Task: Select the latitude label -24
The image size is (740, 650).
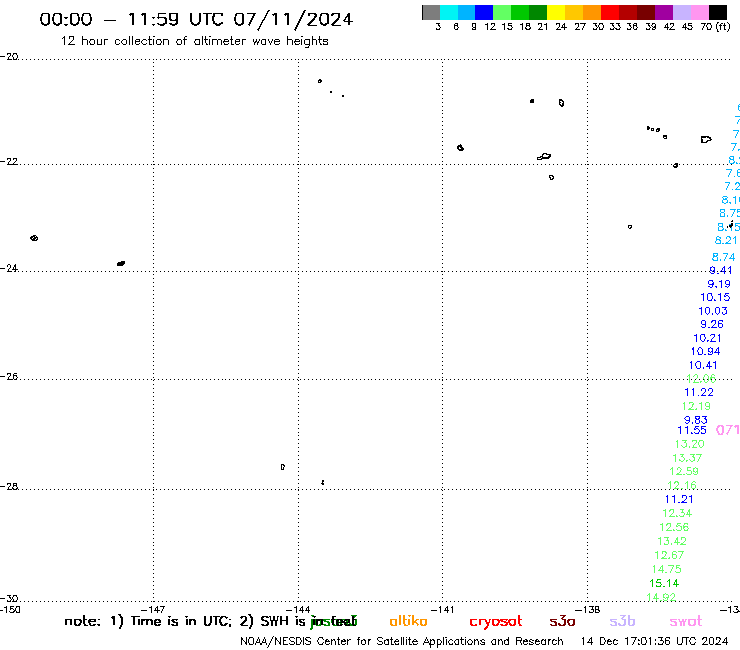Action: click(9, 268)
